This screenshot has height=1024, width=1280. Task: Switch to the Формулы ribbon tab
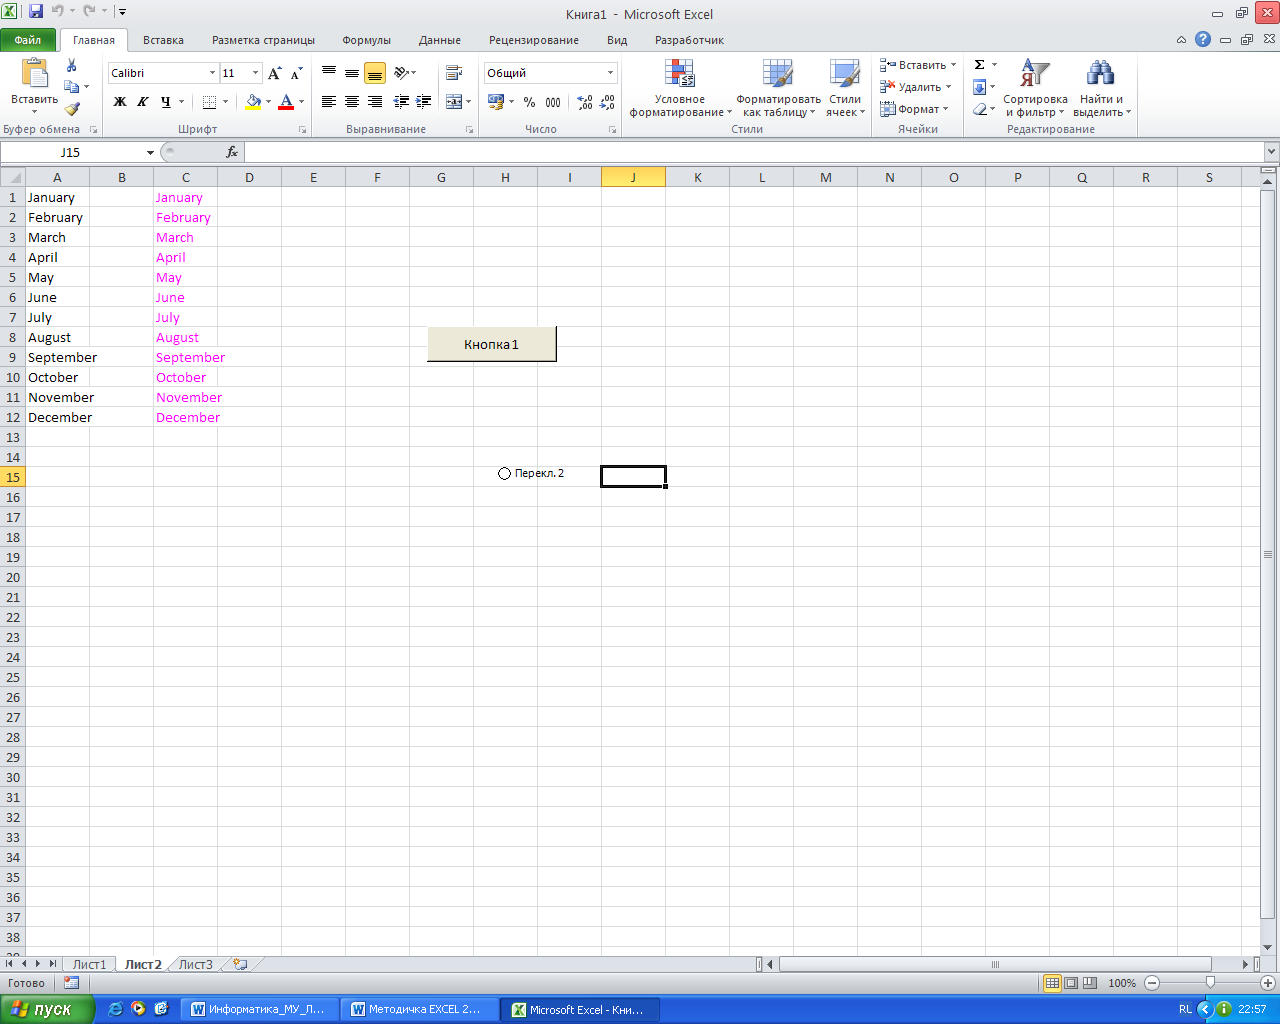(366, 40)
